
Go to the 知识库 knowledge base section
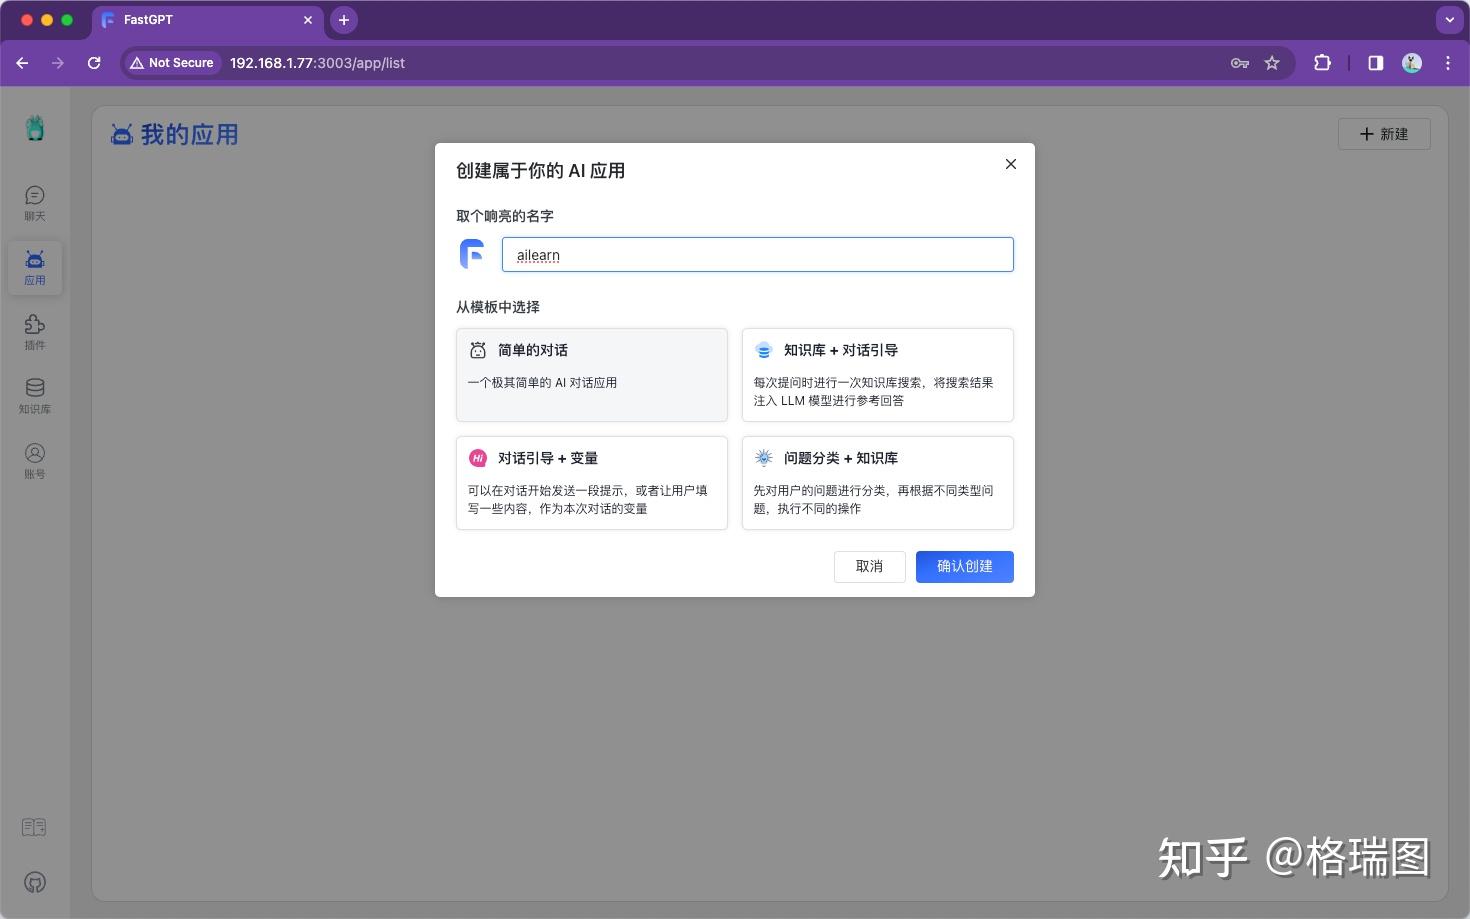tap(35, 397)
